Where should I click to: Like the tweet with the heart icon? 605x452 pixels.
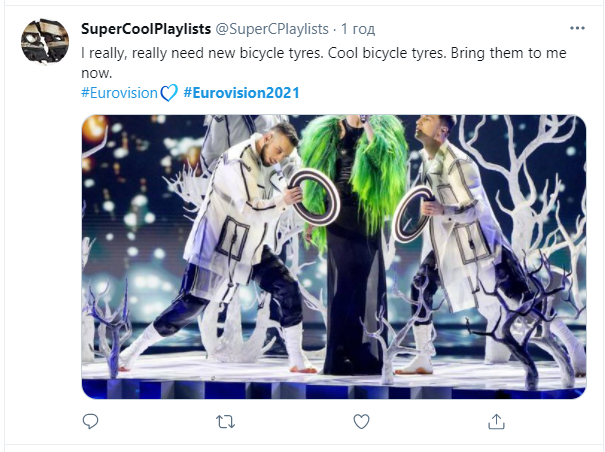(362, 421)
